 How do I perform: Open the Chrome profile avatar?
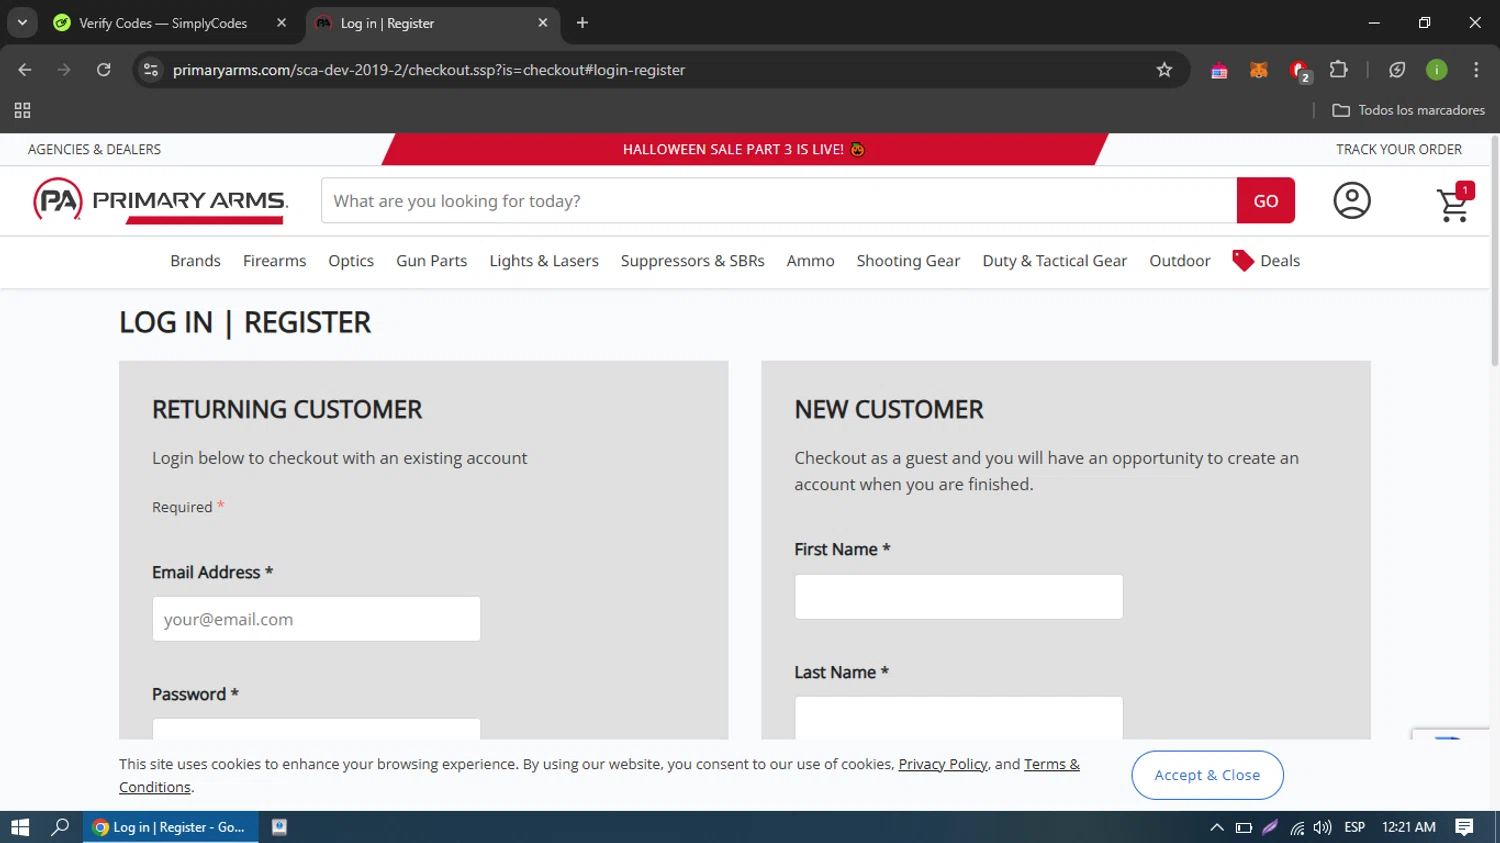[x=1436, y=70]
